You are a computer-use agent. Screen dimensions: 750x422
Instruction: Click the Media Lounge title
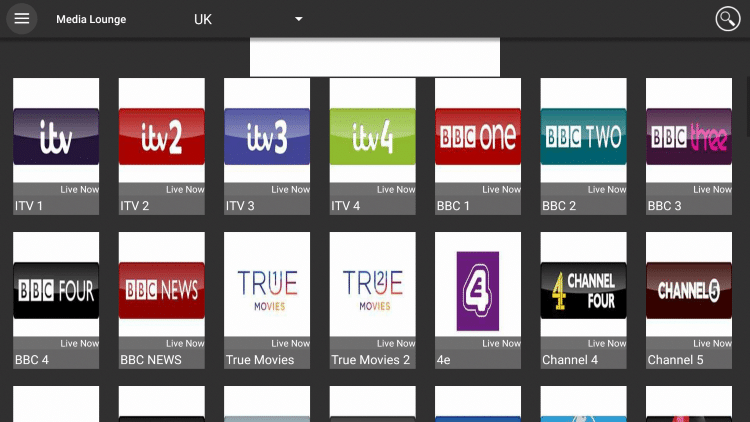(91, 19)
